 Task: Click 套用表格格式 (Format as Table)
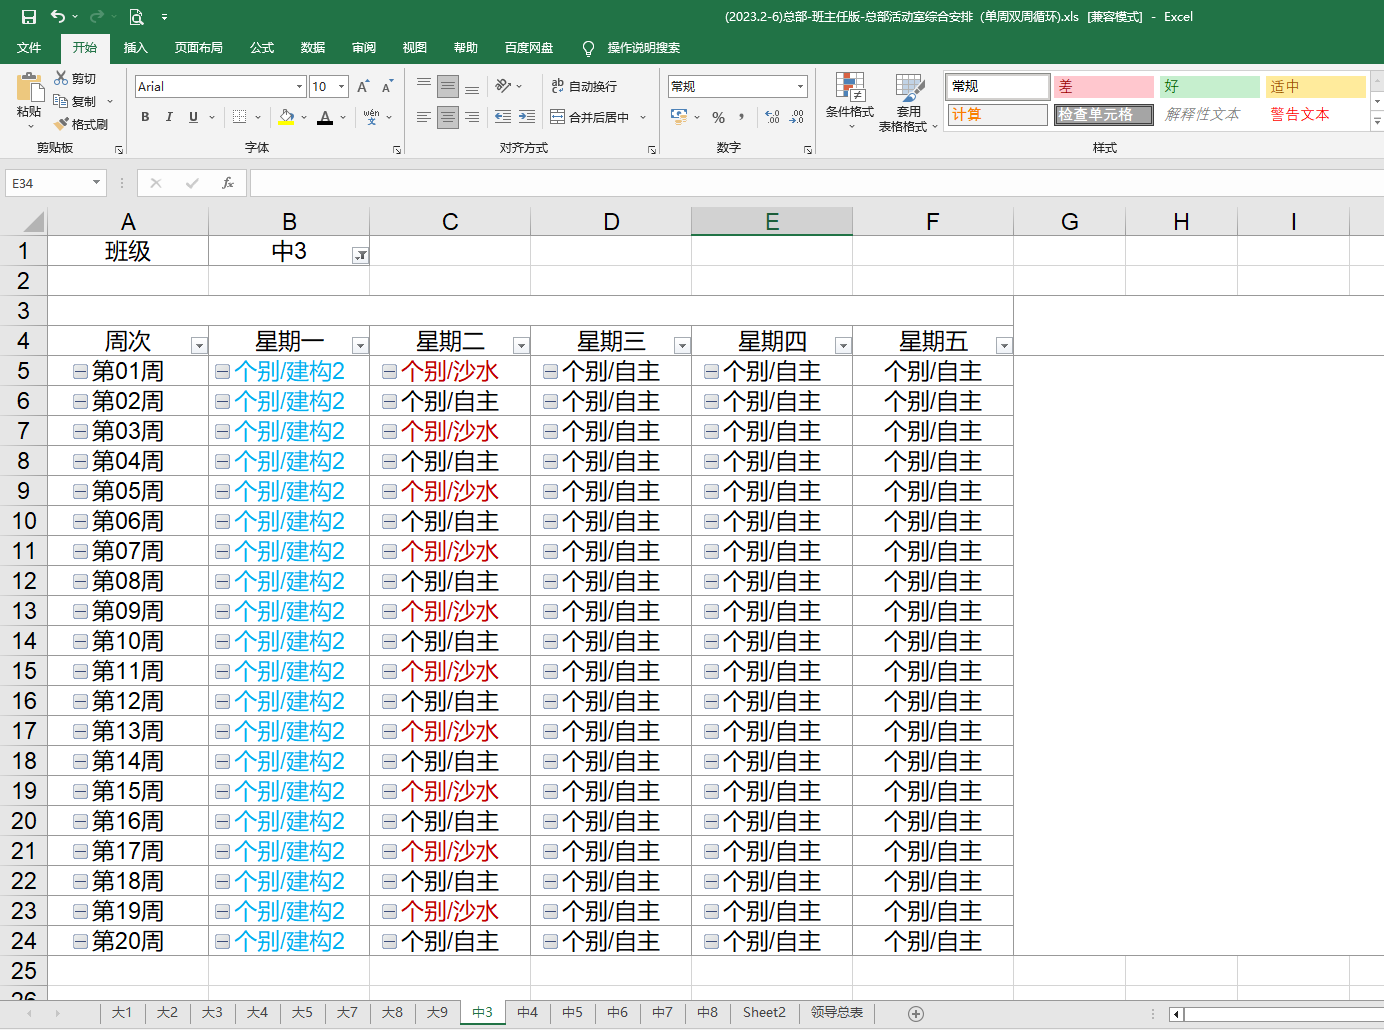point(909,101)
